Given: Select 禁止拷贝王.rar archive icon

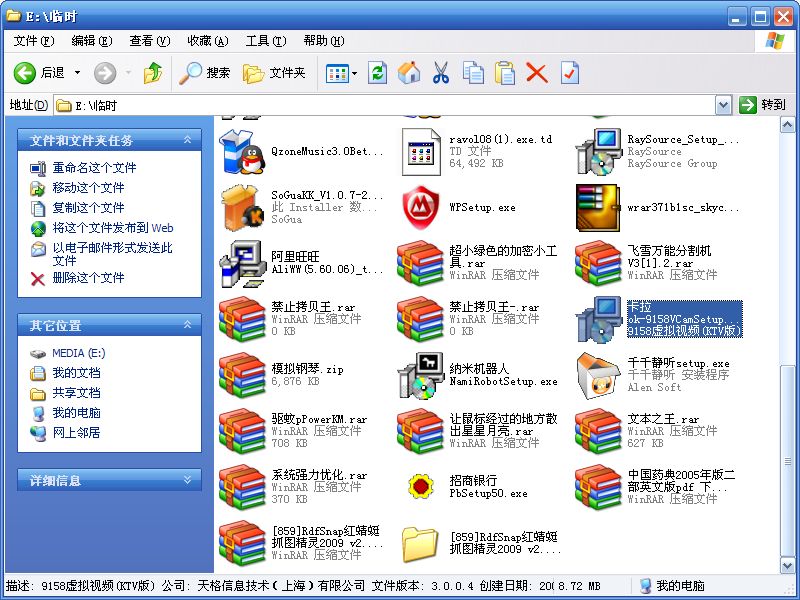Looking at the screenshot, I should (x=242, y=319).
